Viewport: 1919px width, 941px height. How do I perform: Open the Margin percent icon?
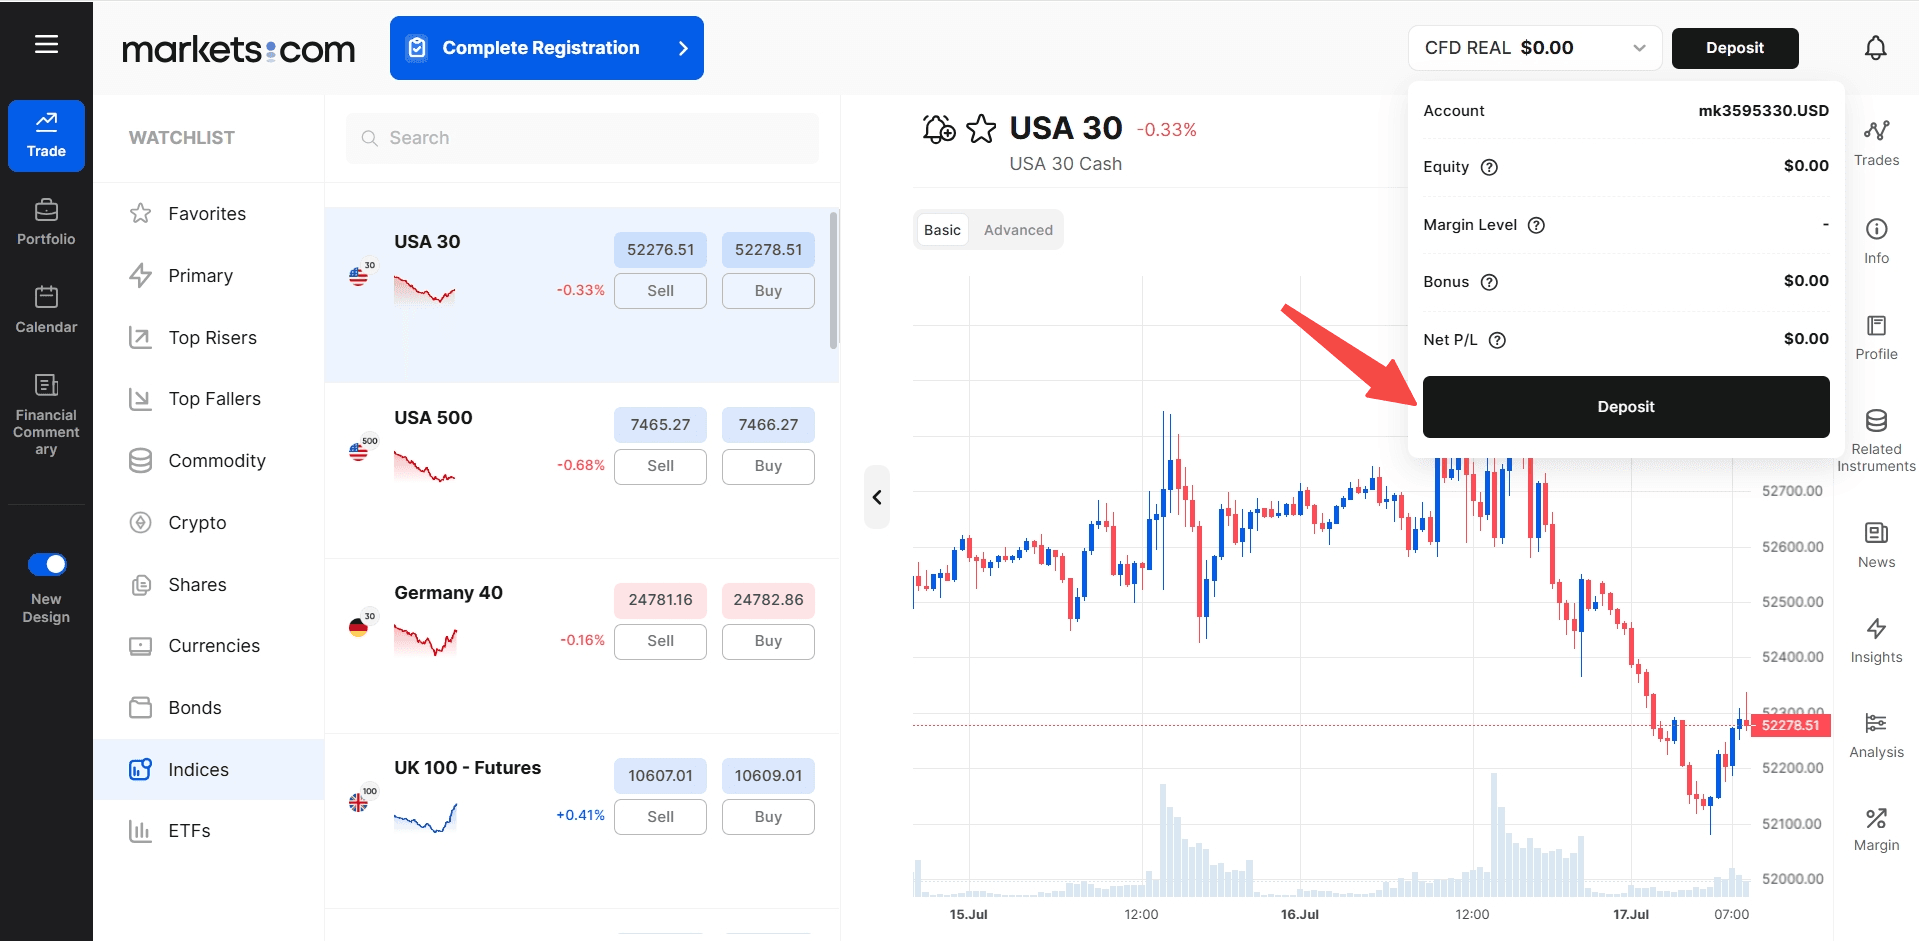click(1876, 818)
